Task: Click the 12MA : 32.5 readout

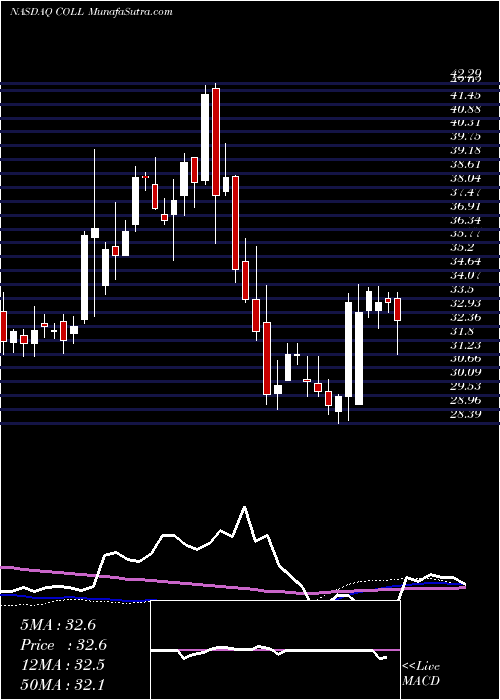Action: [x=62, y=665]
